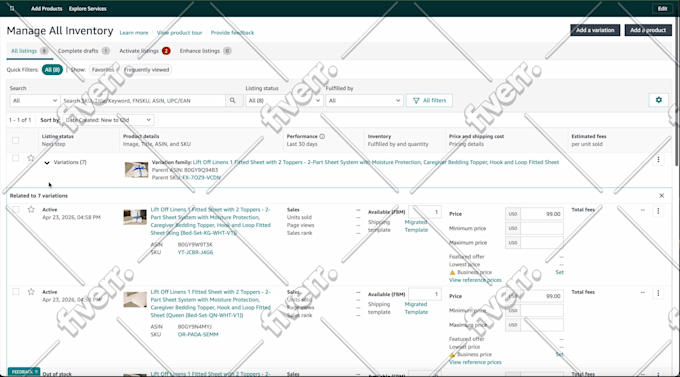This screenshot has height=377, width=680.
Task: Switch to the Activate listings tab
Action: [x=144, y=51]
